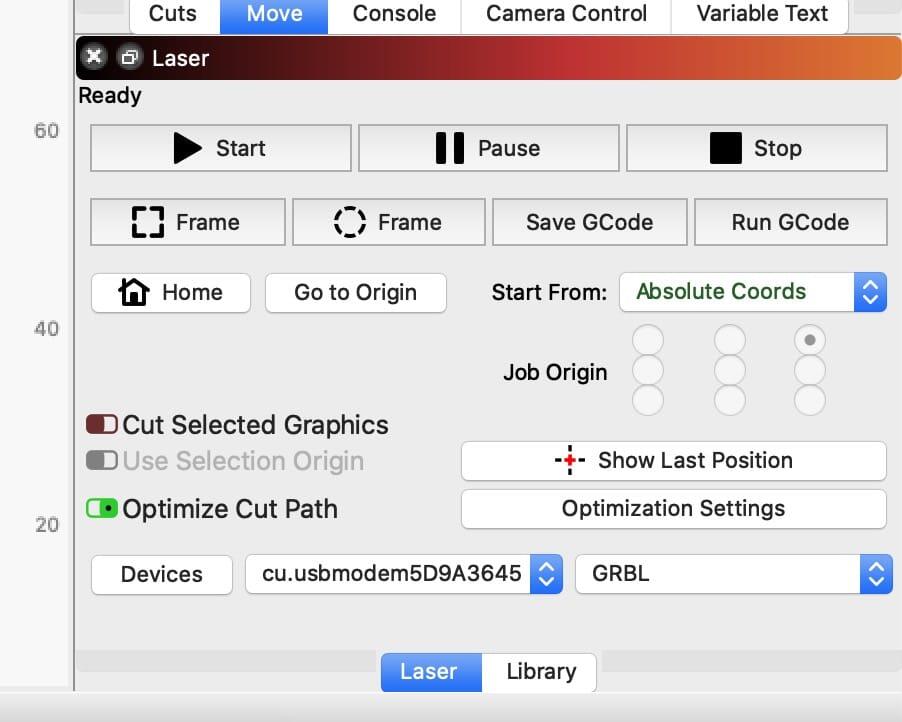Select top-right Job Origin radio button
The height and width of the screenshot is (722, 902).
pyautogui.click(x=809, y=340)
